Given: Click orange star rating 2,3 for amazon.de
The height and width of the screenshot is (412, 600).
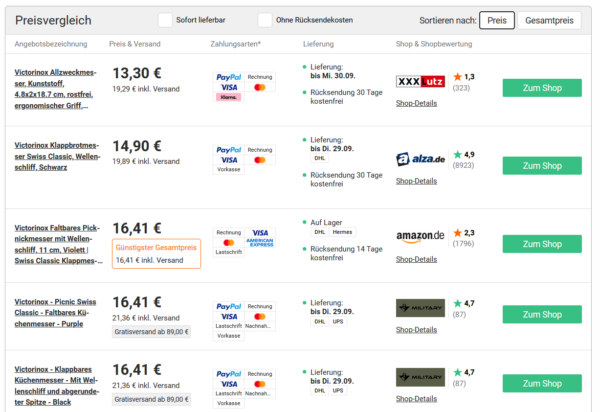Looking at the screenshot, I should tap(463, 233).
